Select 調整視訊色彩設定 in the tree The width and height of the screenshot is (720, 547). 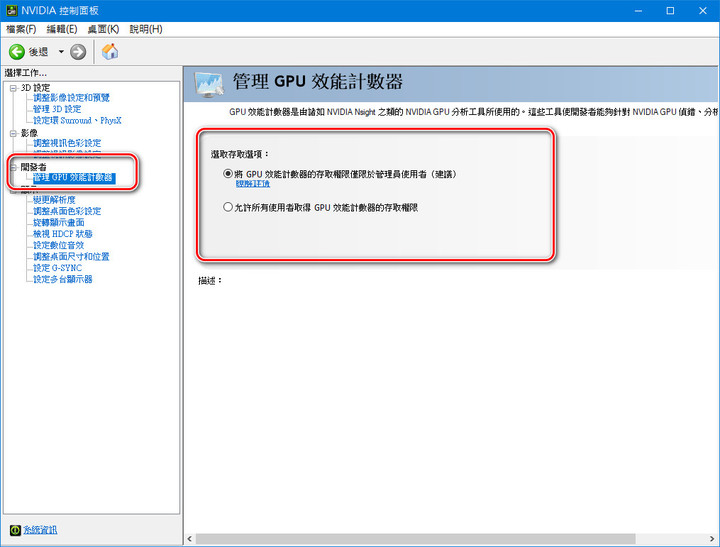coord(67,143)
